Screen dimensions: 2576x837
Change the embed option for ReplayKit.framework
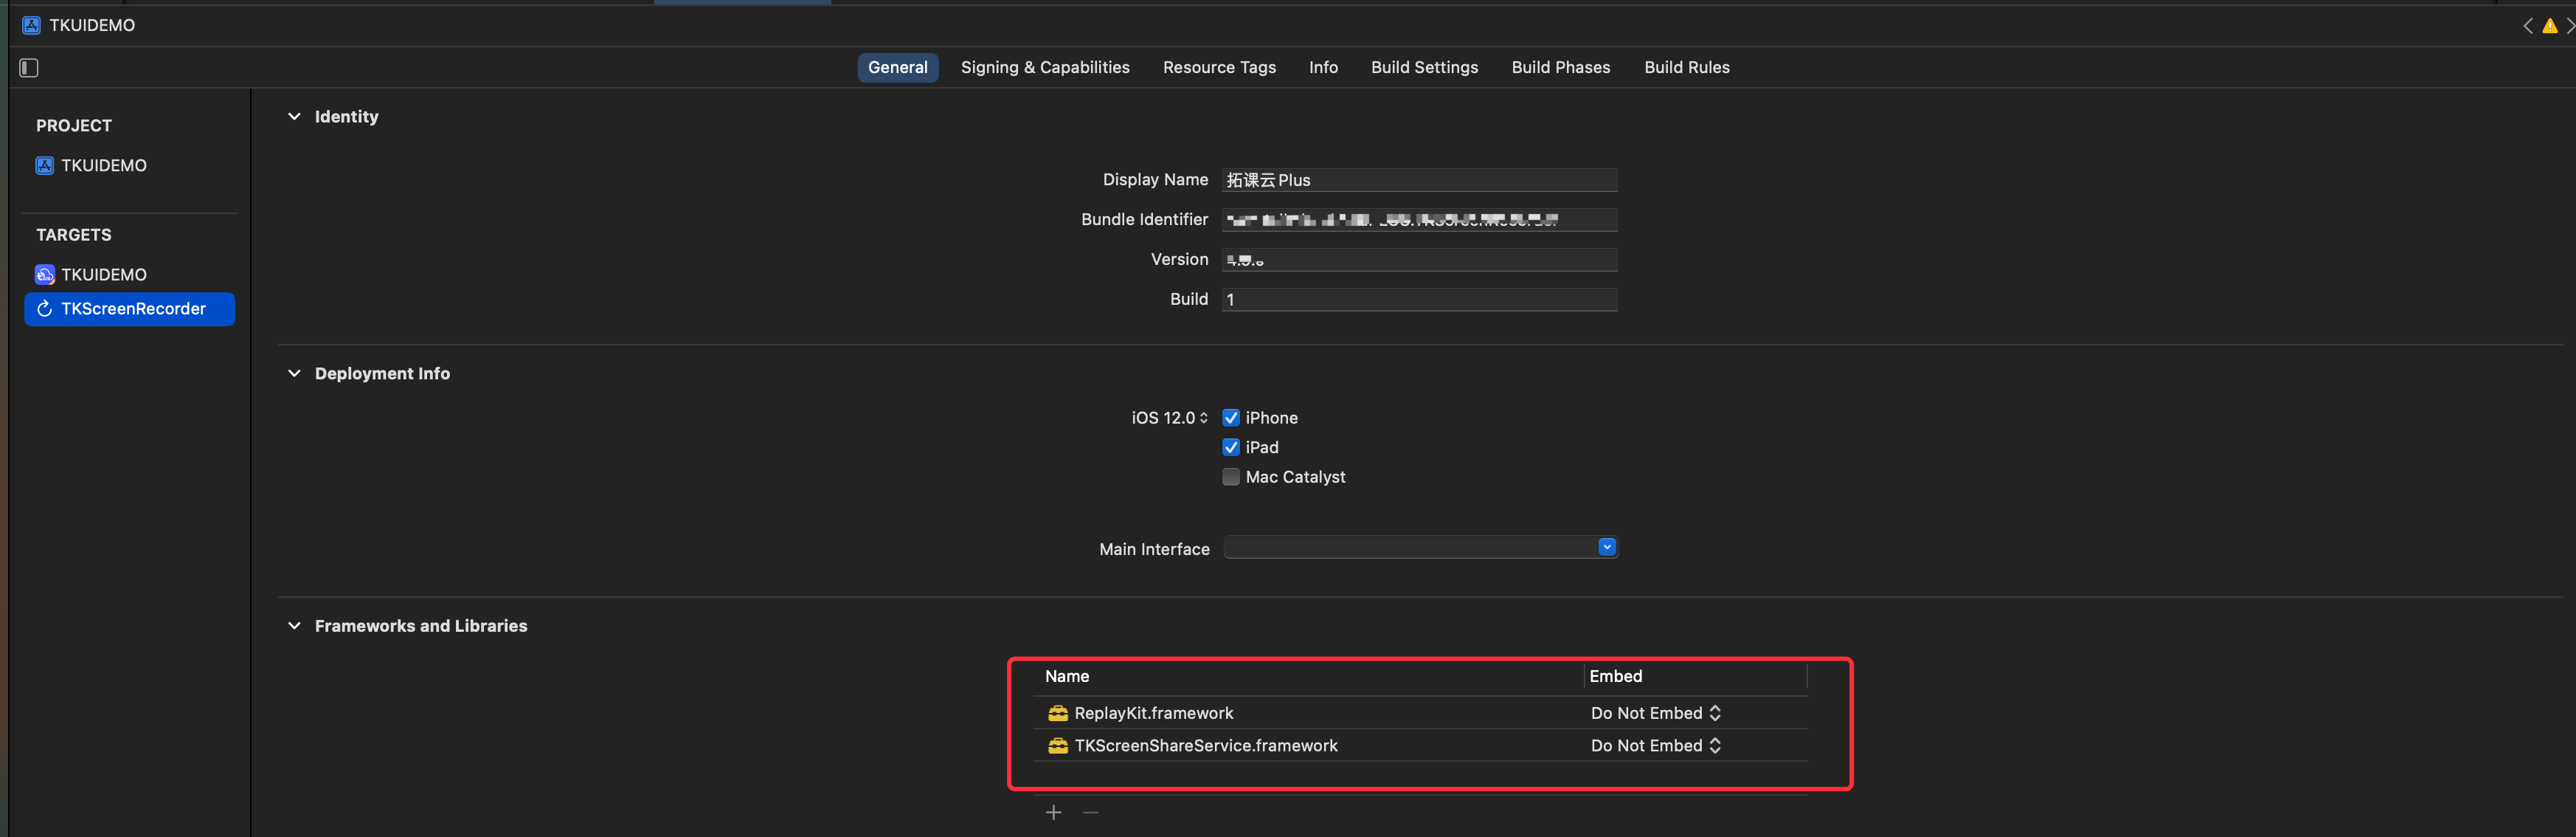(1655, 713)
